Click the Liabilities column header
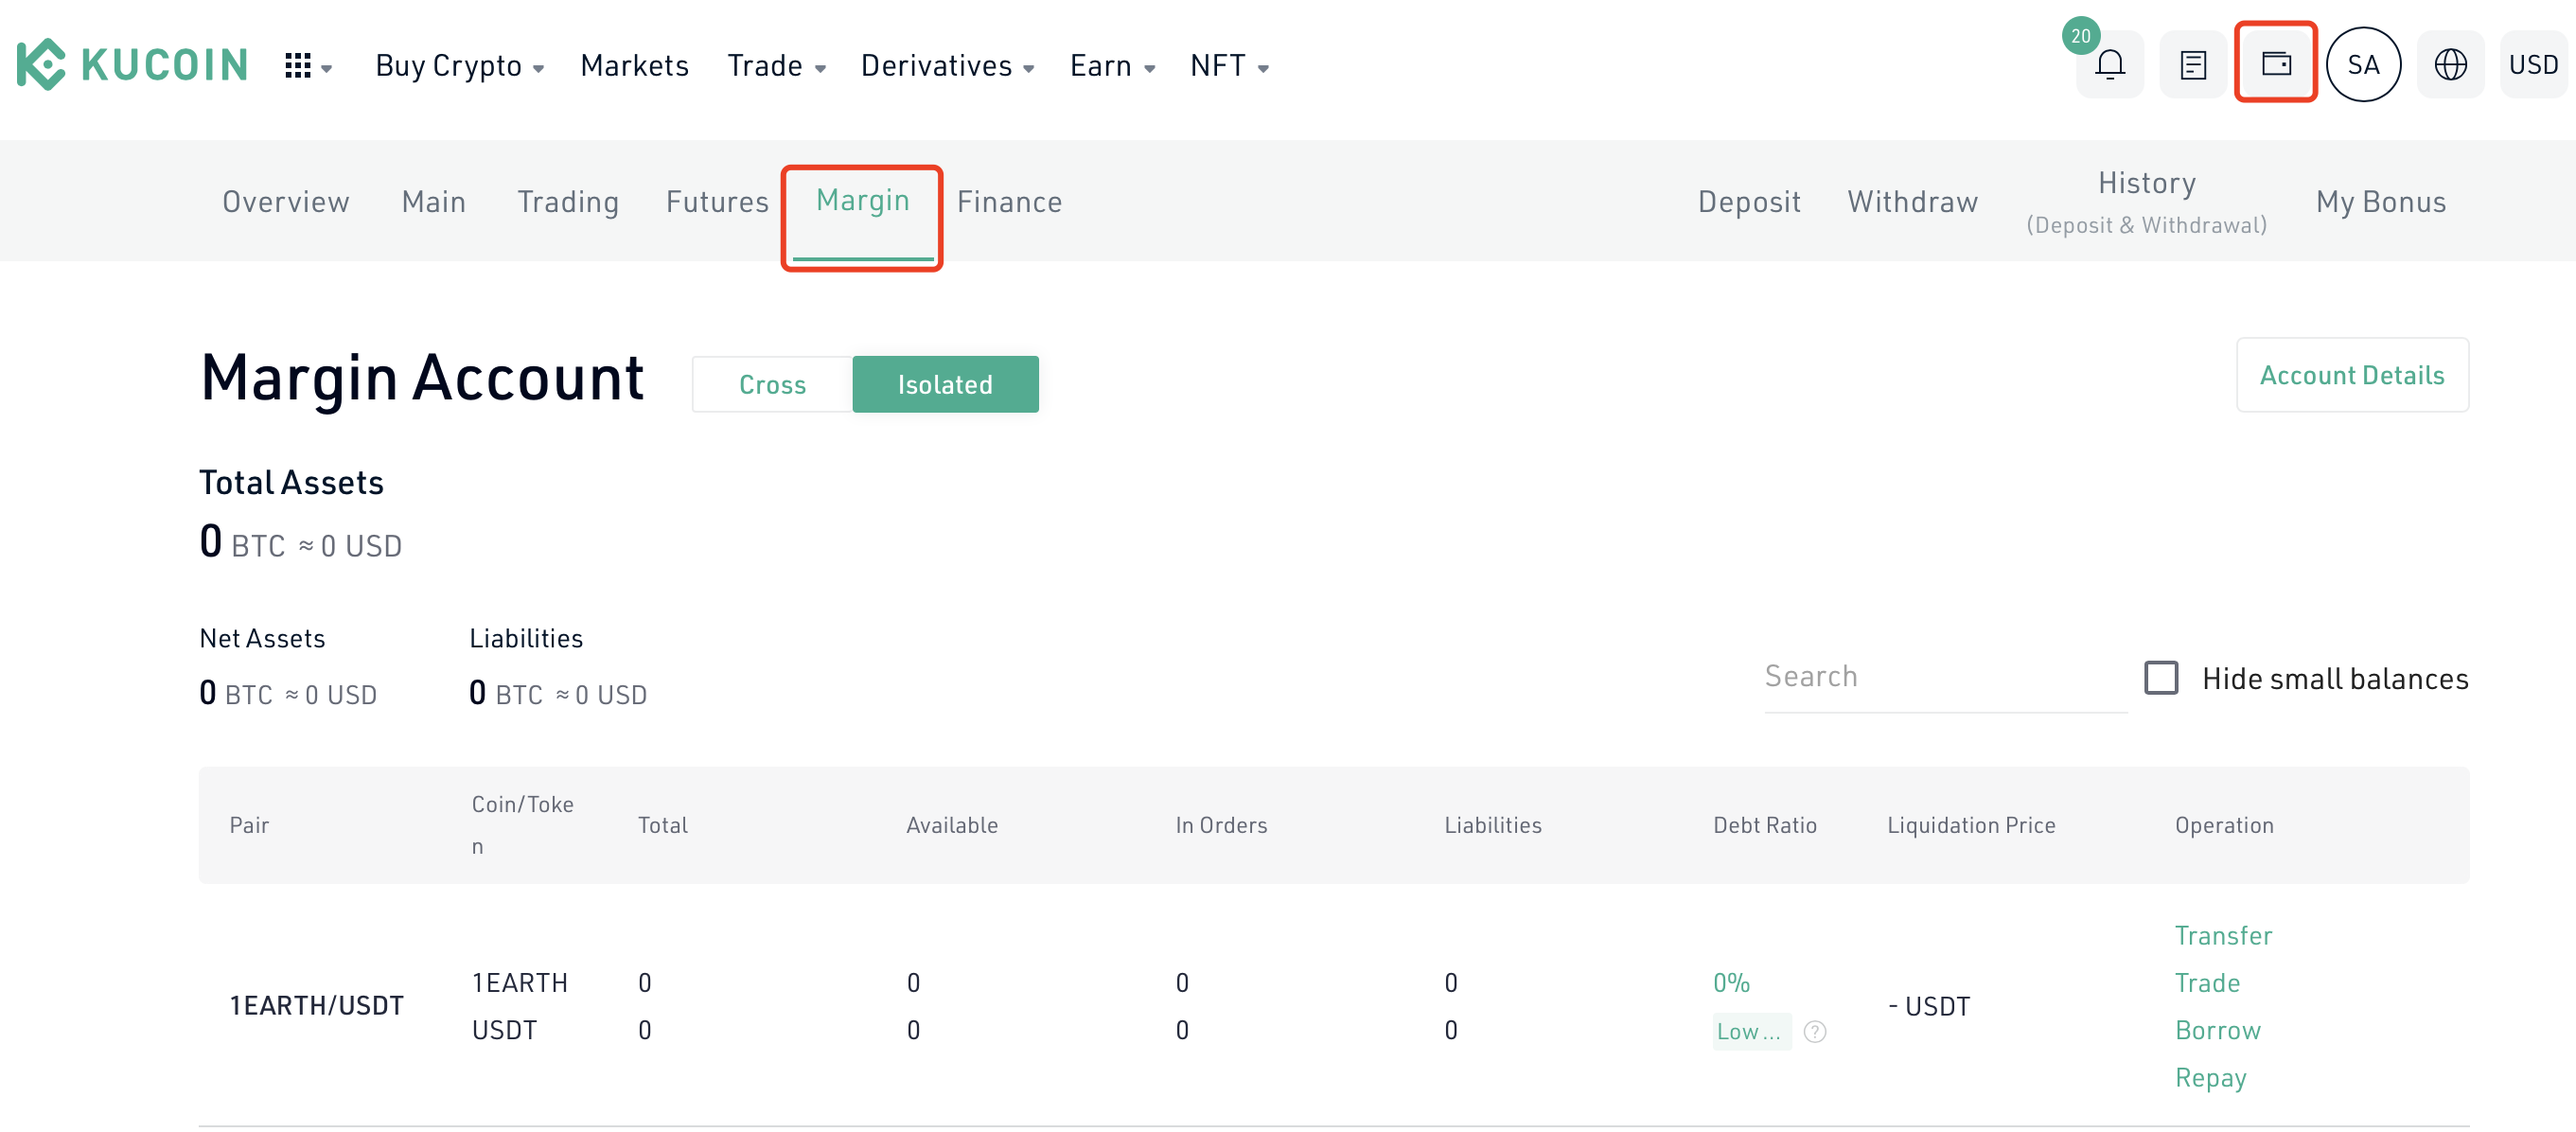2576x1132 pixels. [x=1492, y=825]
